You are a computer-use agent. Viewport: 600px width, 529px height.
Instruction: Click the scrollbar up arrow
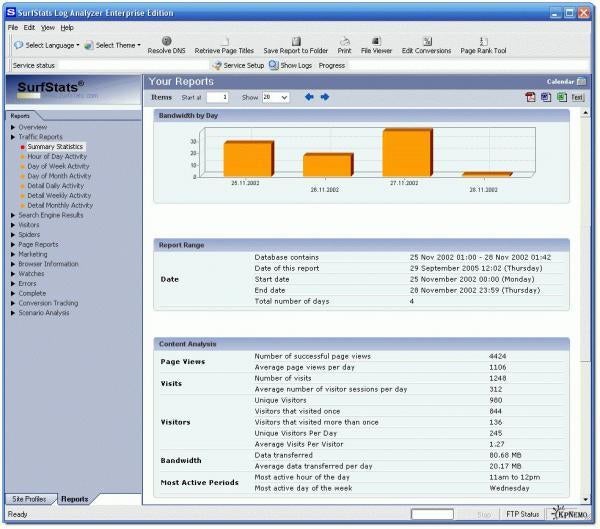pos(585,113)
